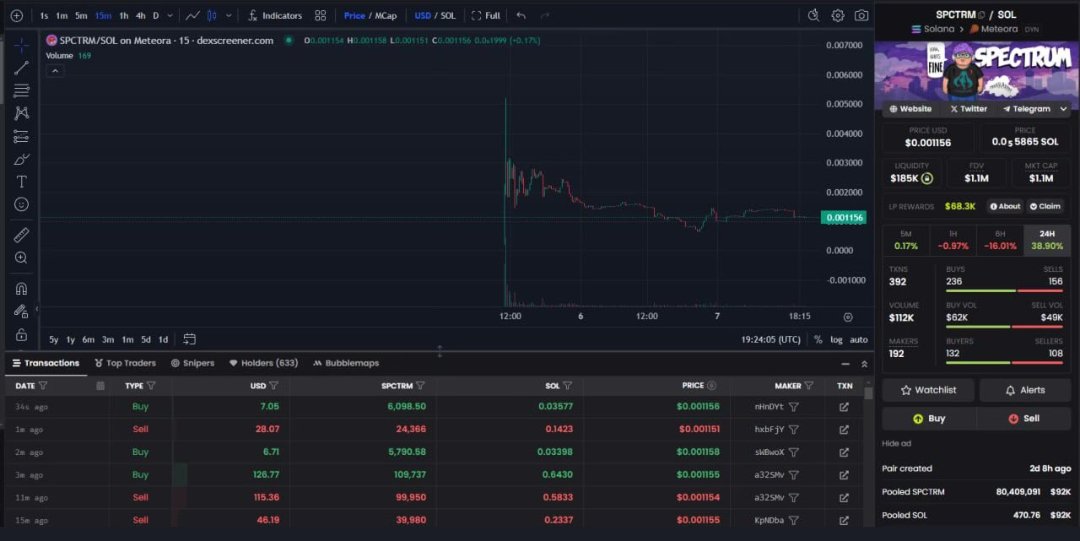Open the Transactions tab
The width and height of the screenshot is (1080, 541).
tap(45, 363)
